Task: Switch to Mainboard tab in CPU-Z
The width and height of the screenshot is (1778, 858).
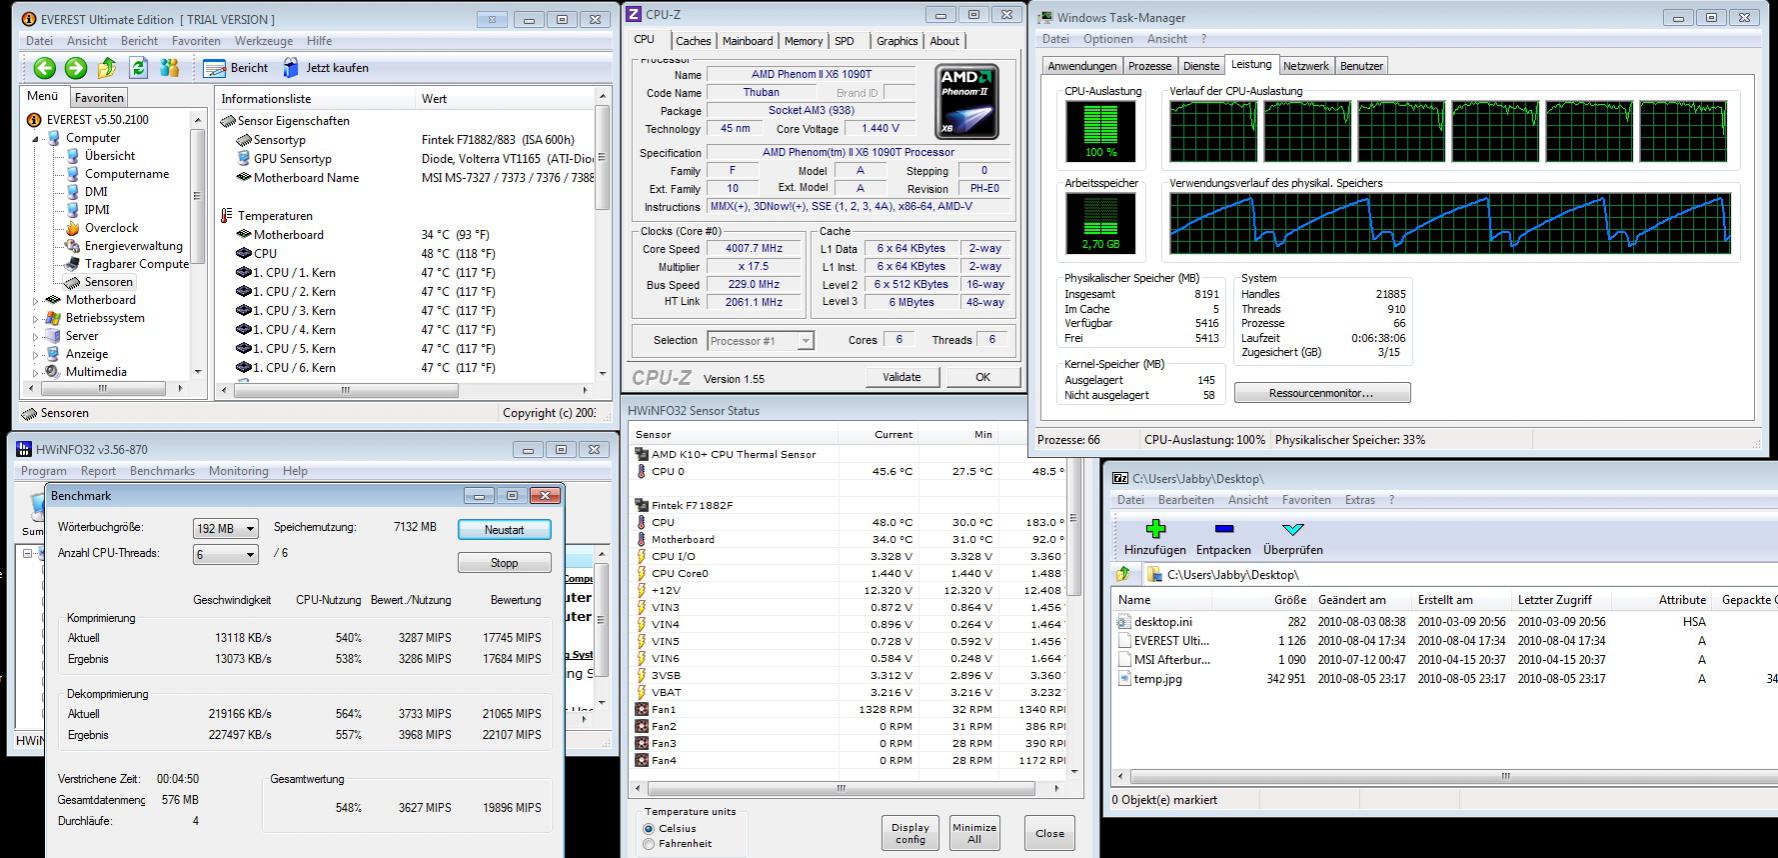Action: tap(747, 41)
